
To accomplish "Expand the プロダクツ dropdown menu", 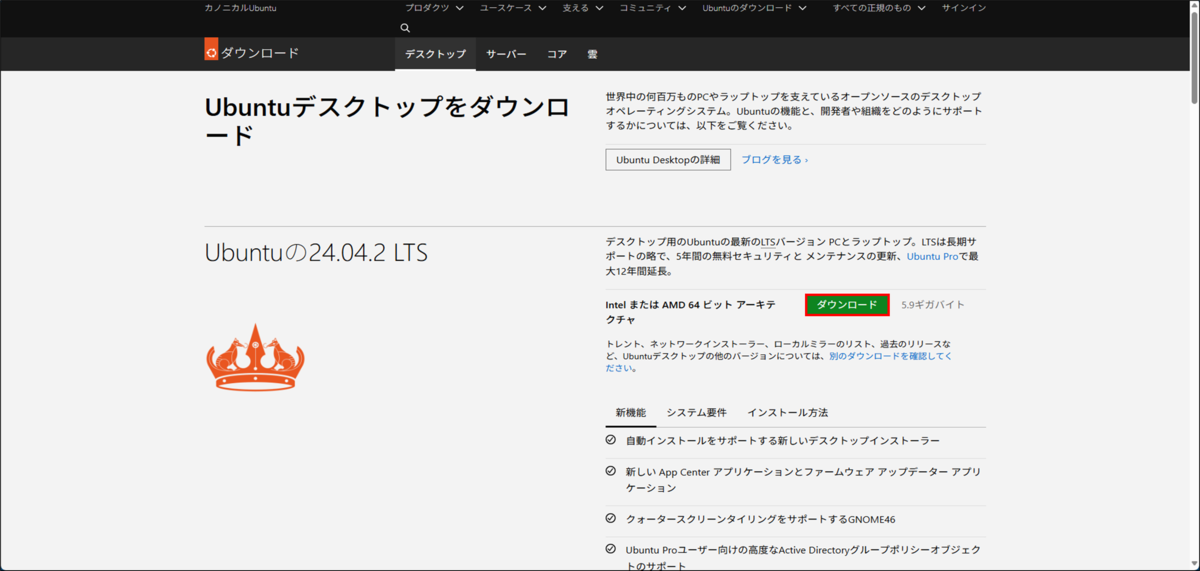I will pyautogui.click(x=434, y=8).
